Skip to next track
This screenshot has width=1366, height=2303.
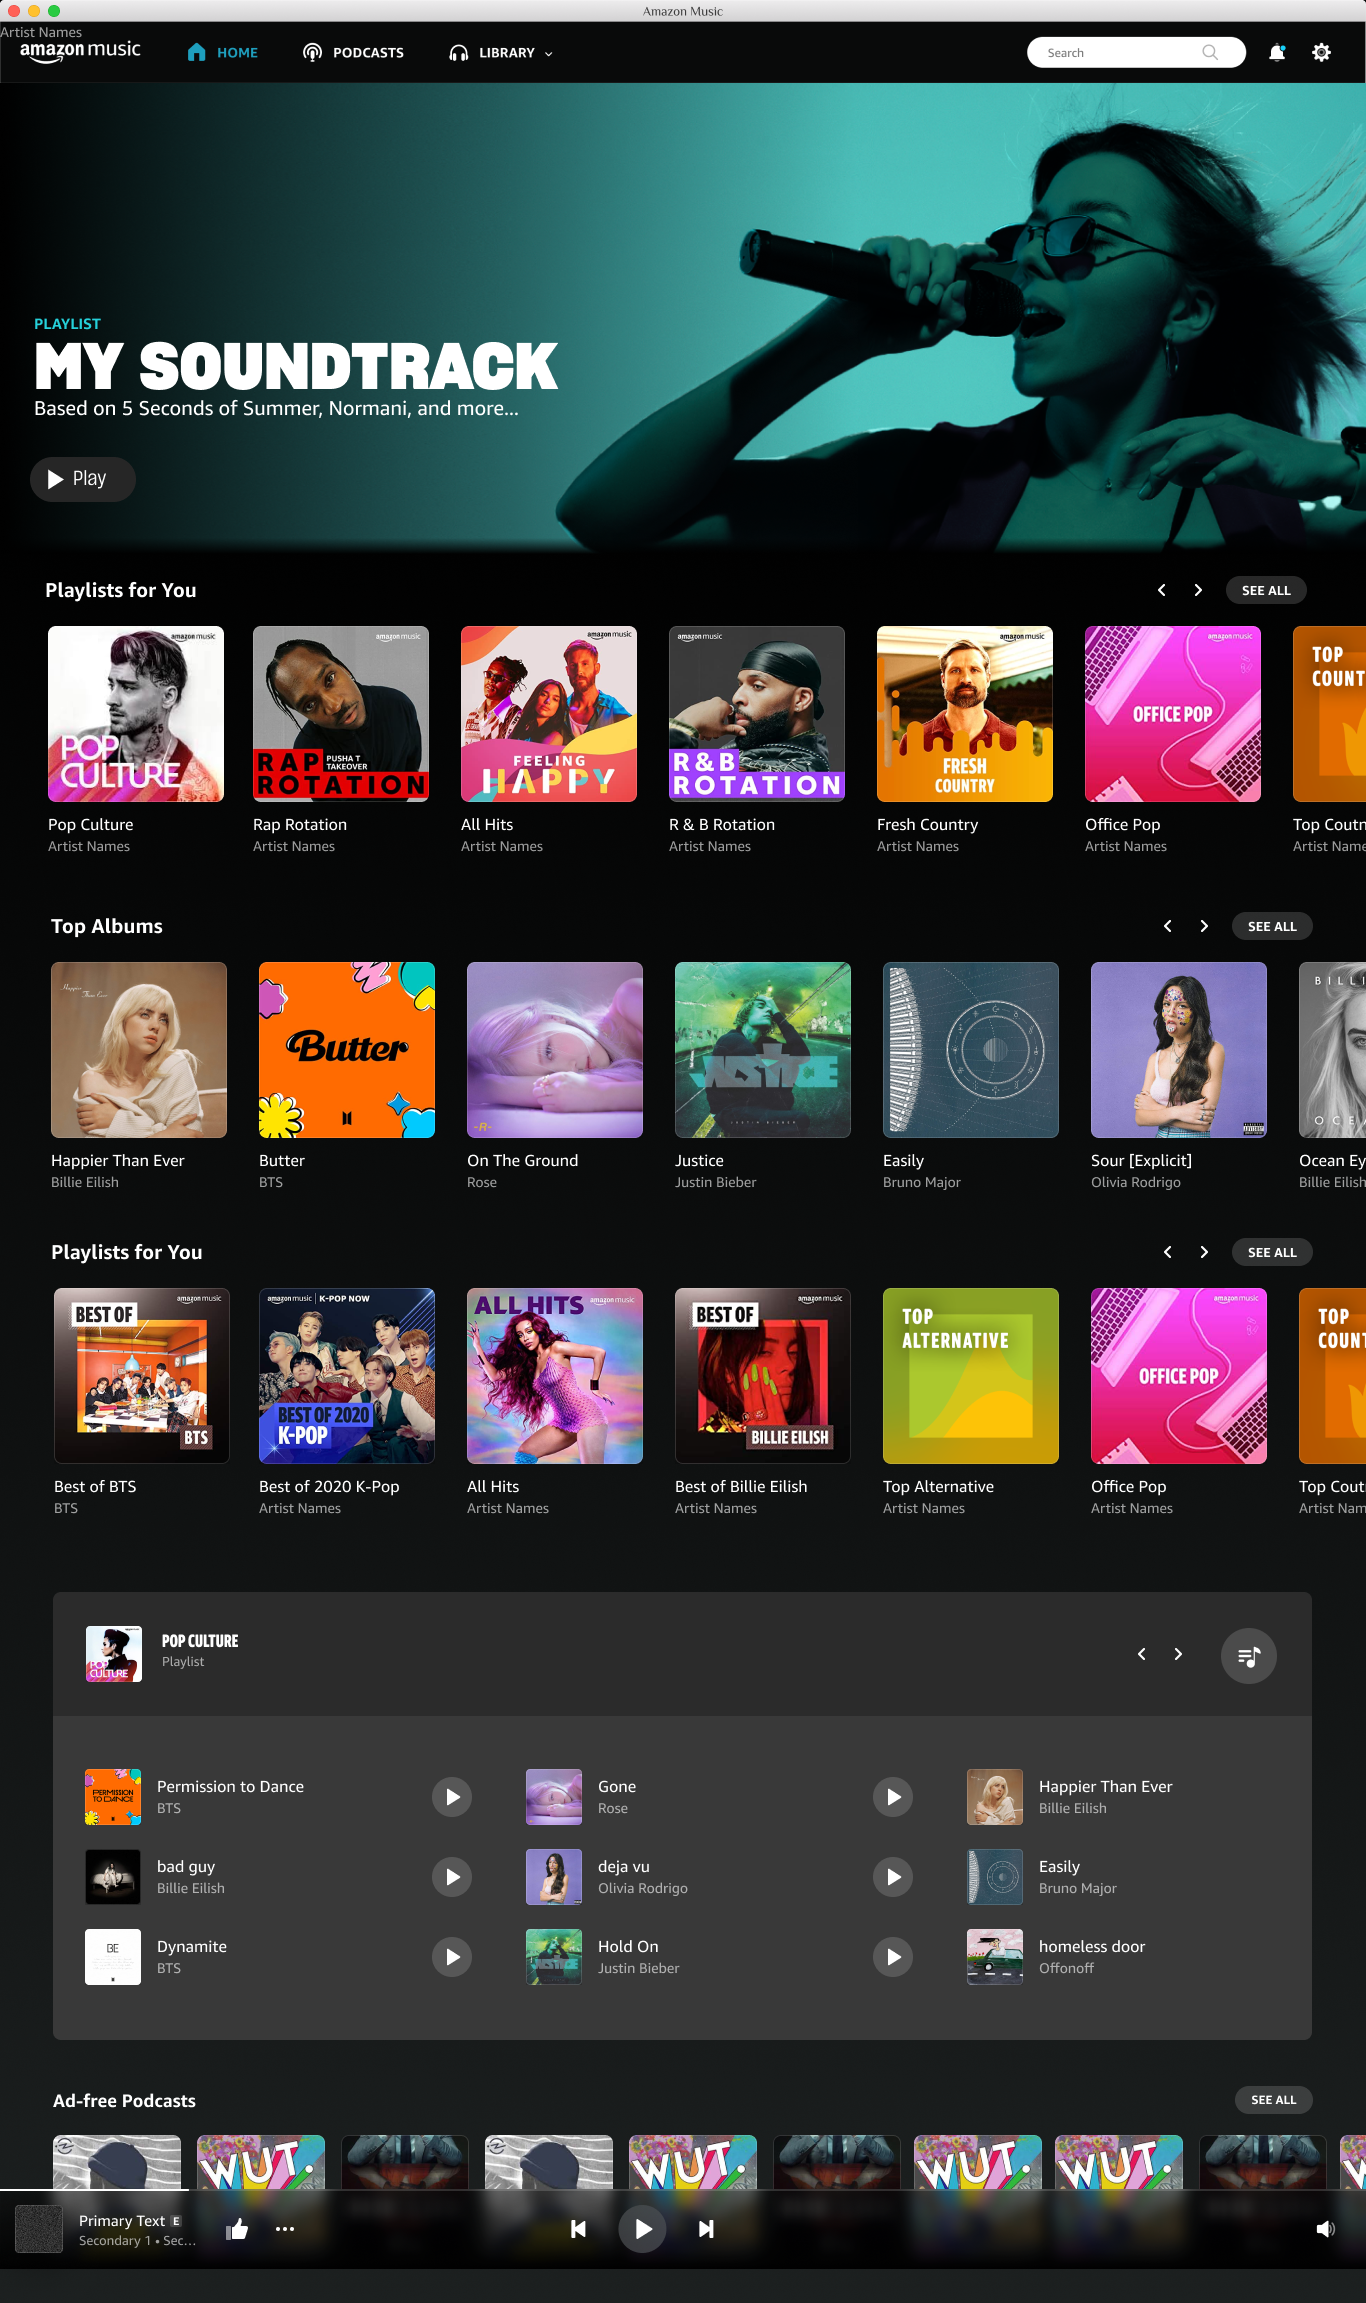point(706,2229)
